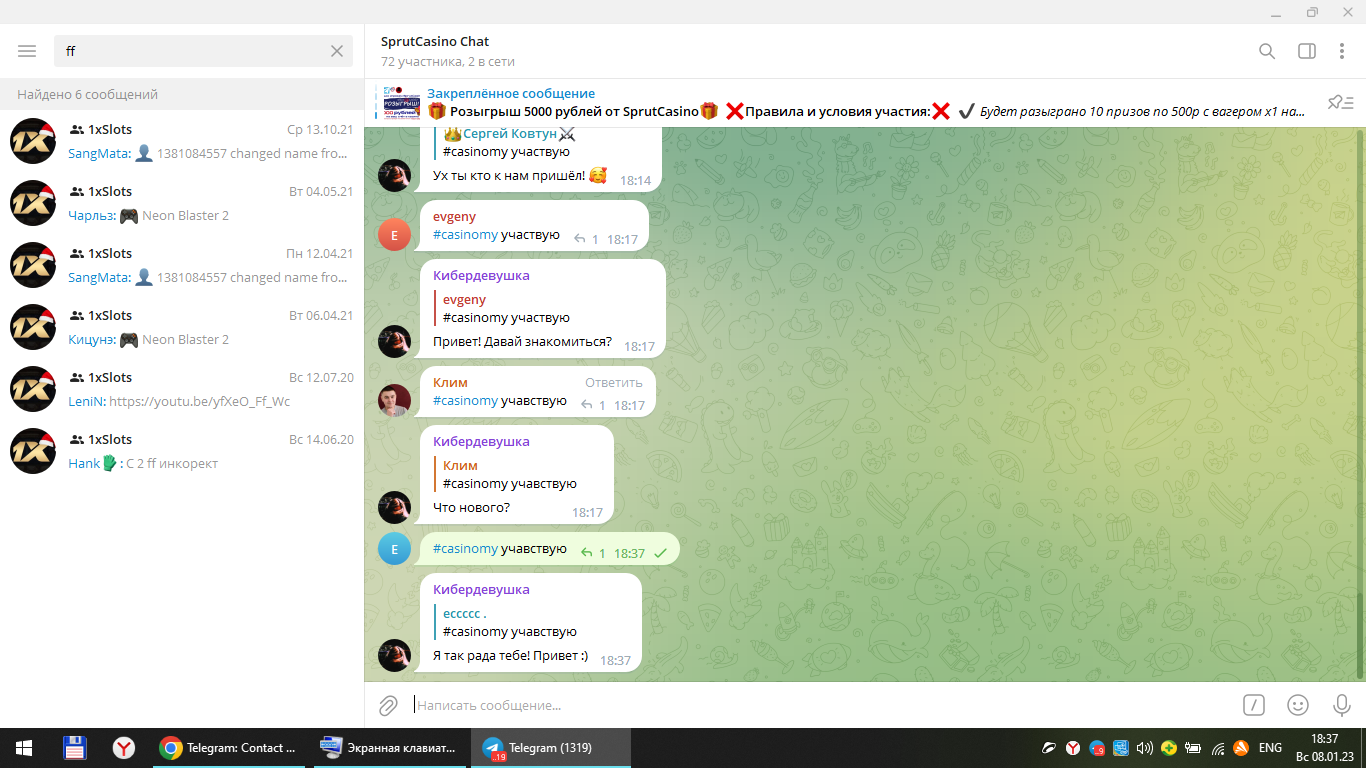Click the search field containing "ff"

203,51
